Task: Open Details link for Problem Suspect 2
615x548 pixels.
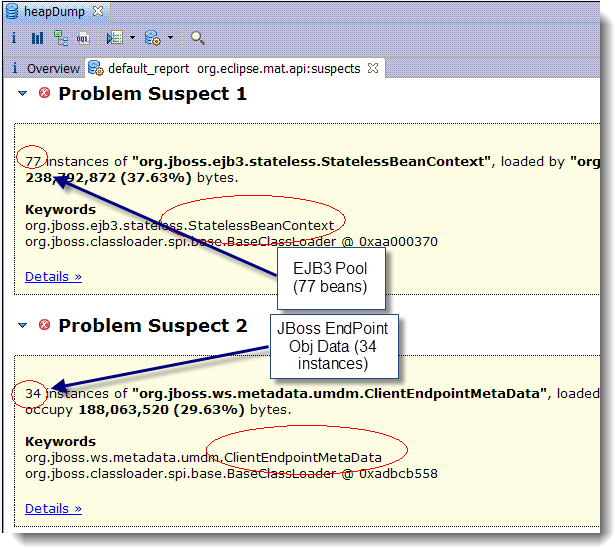Action: click(x=53, y=508)
